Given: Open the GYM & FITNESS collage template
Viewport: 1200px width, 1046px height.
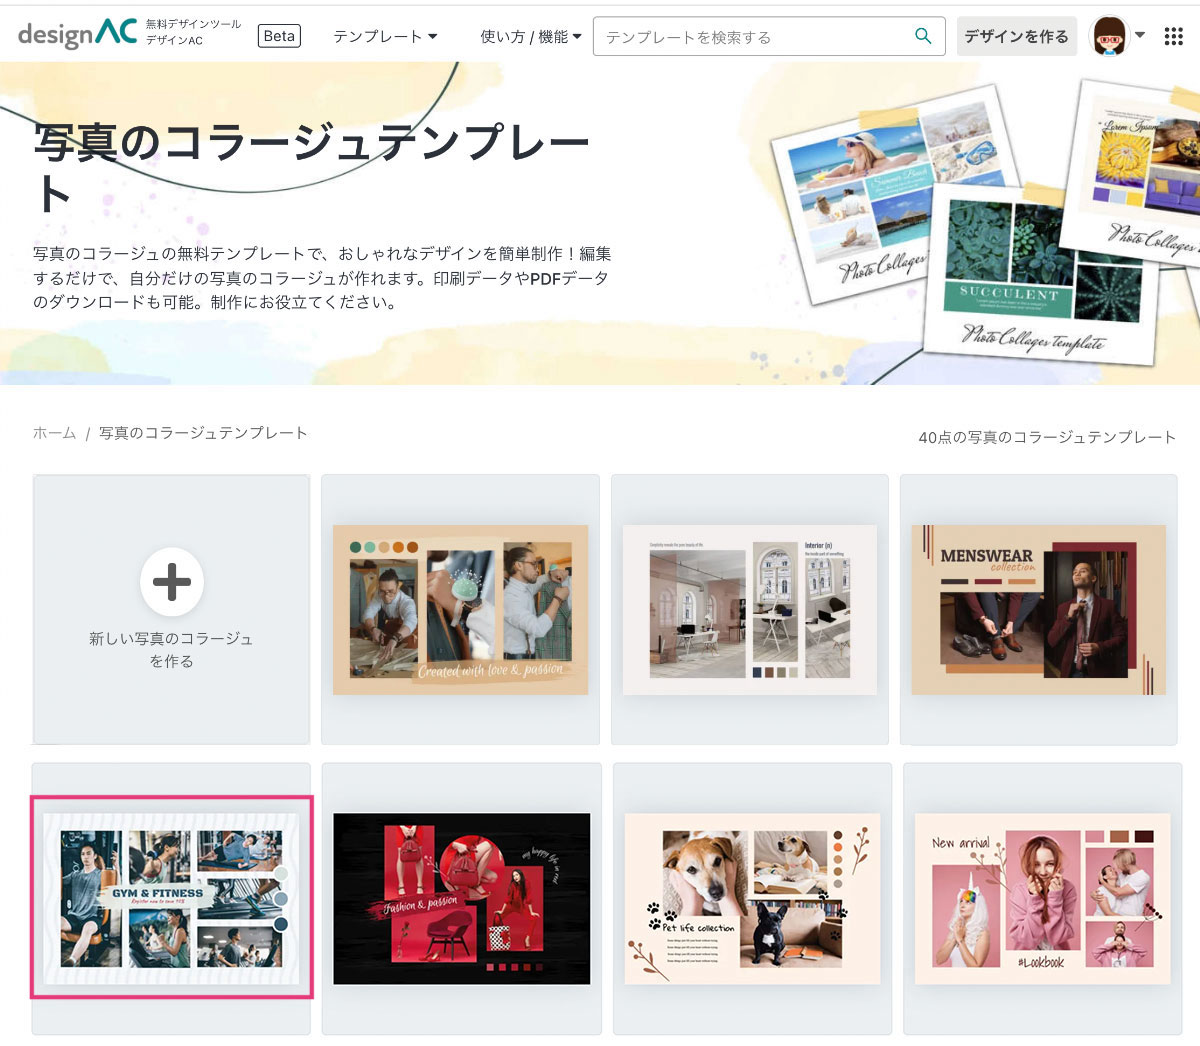Looking at the screenshot, I should point(172,898).
